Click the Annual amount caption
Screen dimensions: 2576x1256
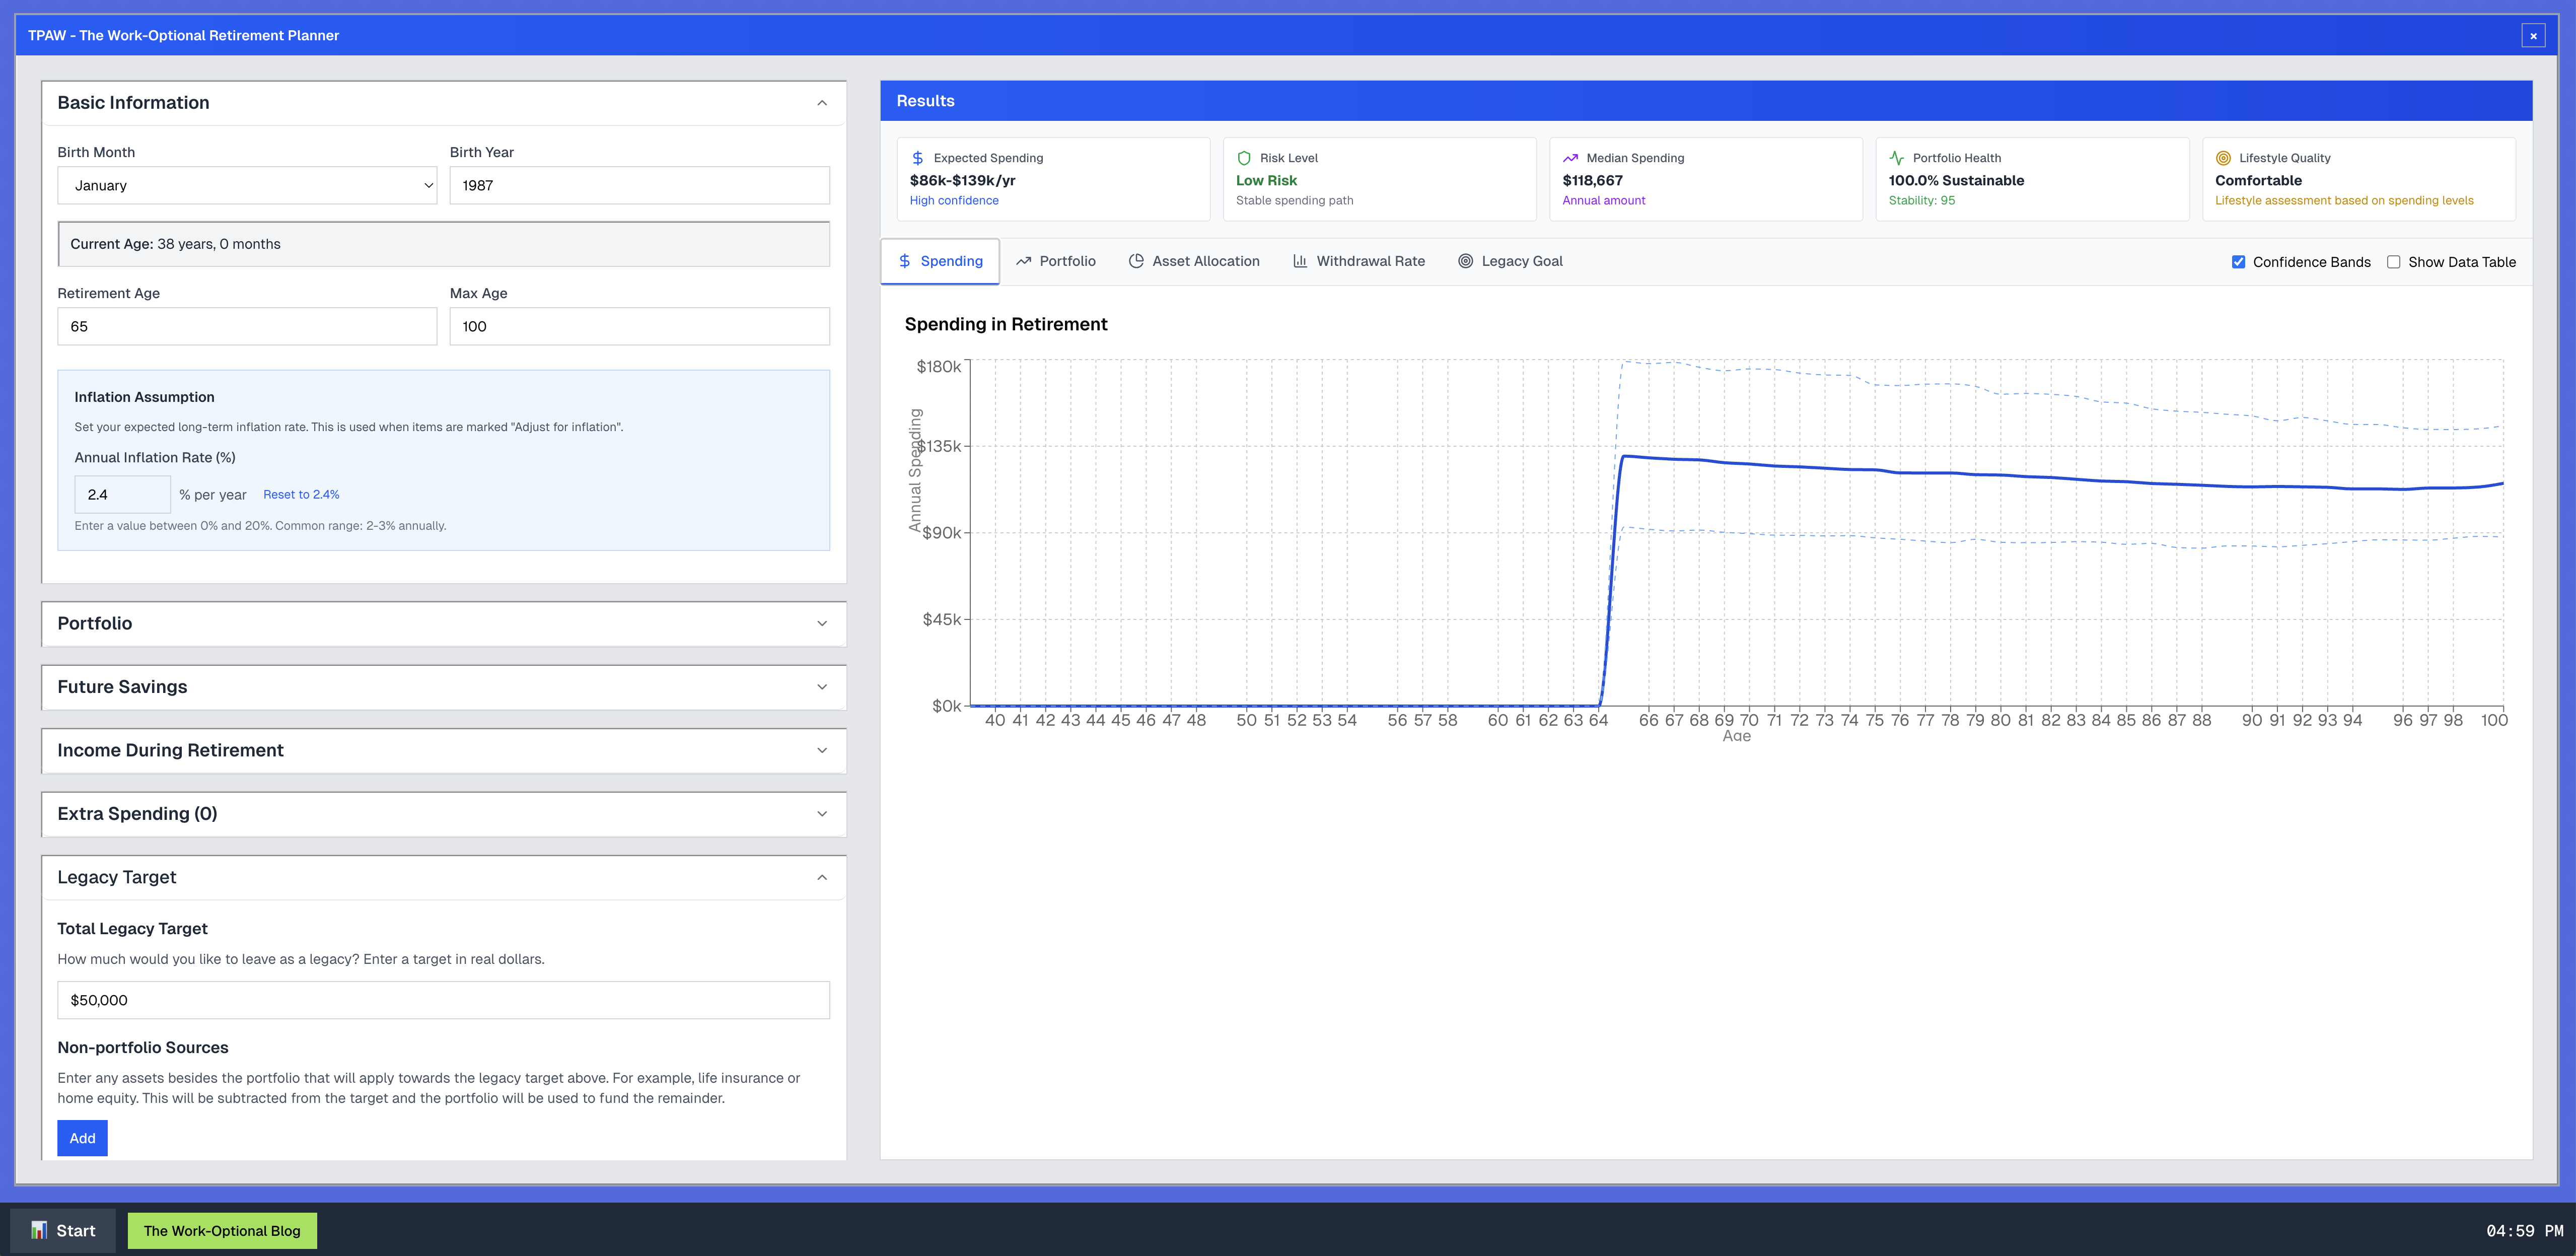pyautogui.click(x=1603, y=200)
